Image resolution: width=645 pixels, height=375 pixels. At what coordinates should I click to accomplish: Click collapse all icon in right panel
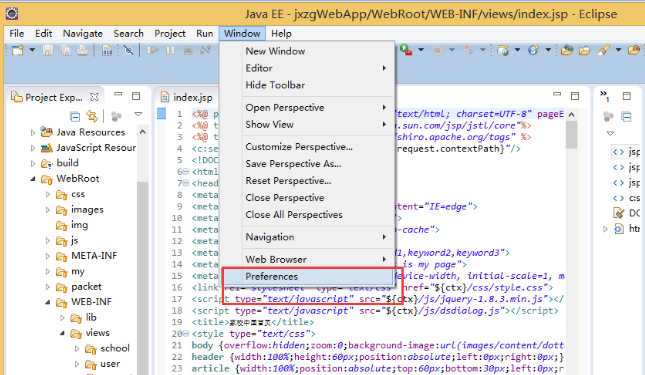click(x=626, y=117)
